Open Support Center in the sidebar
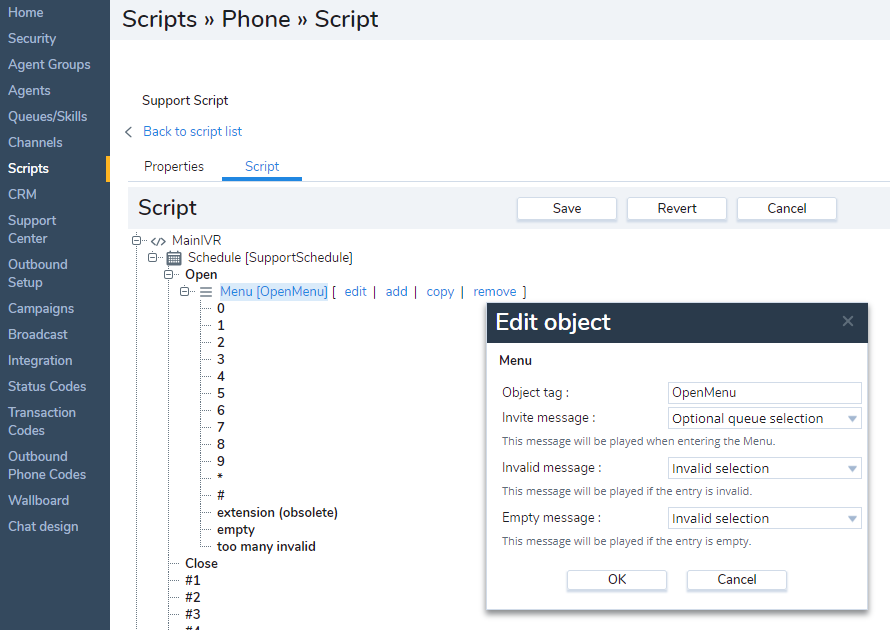The height and width of the screenshot is (630, 890). (32, 229)
